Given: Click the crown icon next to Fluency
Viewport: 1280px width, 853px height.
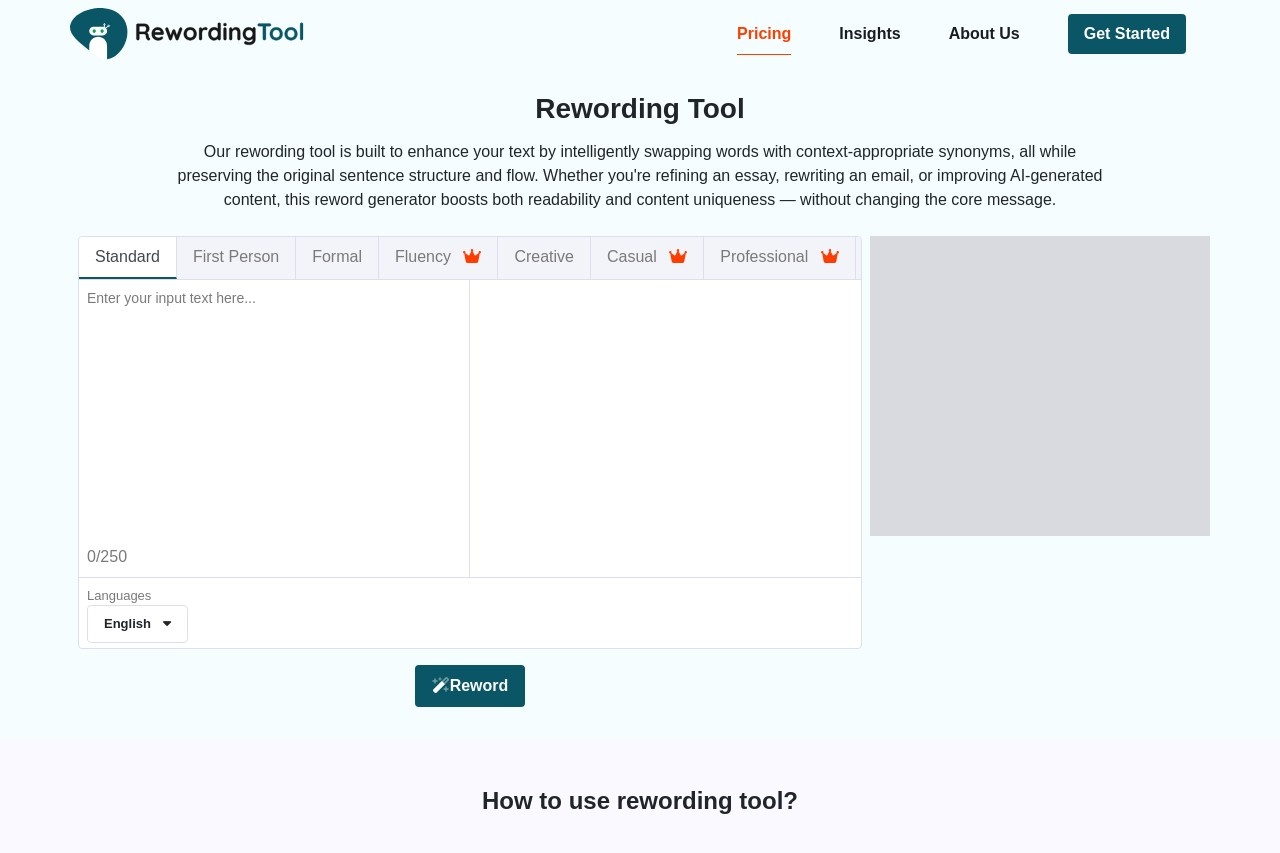Looking at the screenshot, I should (x=472, y=257).
